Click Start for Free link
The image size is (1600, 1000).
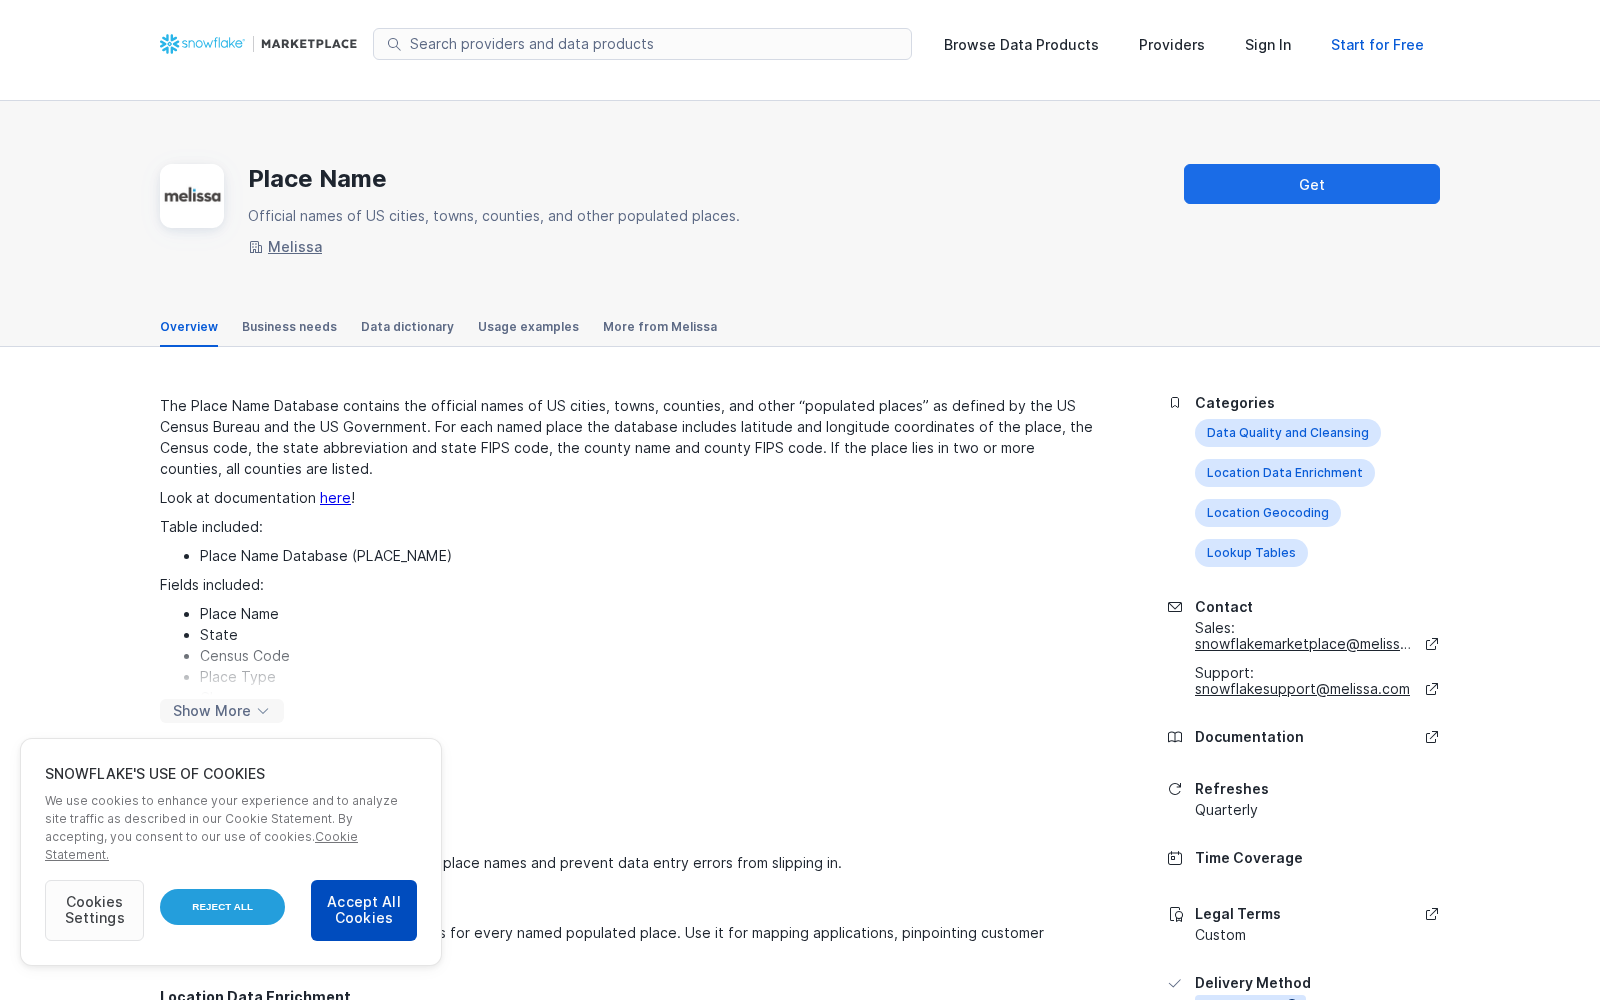1377,45
